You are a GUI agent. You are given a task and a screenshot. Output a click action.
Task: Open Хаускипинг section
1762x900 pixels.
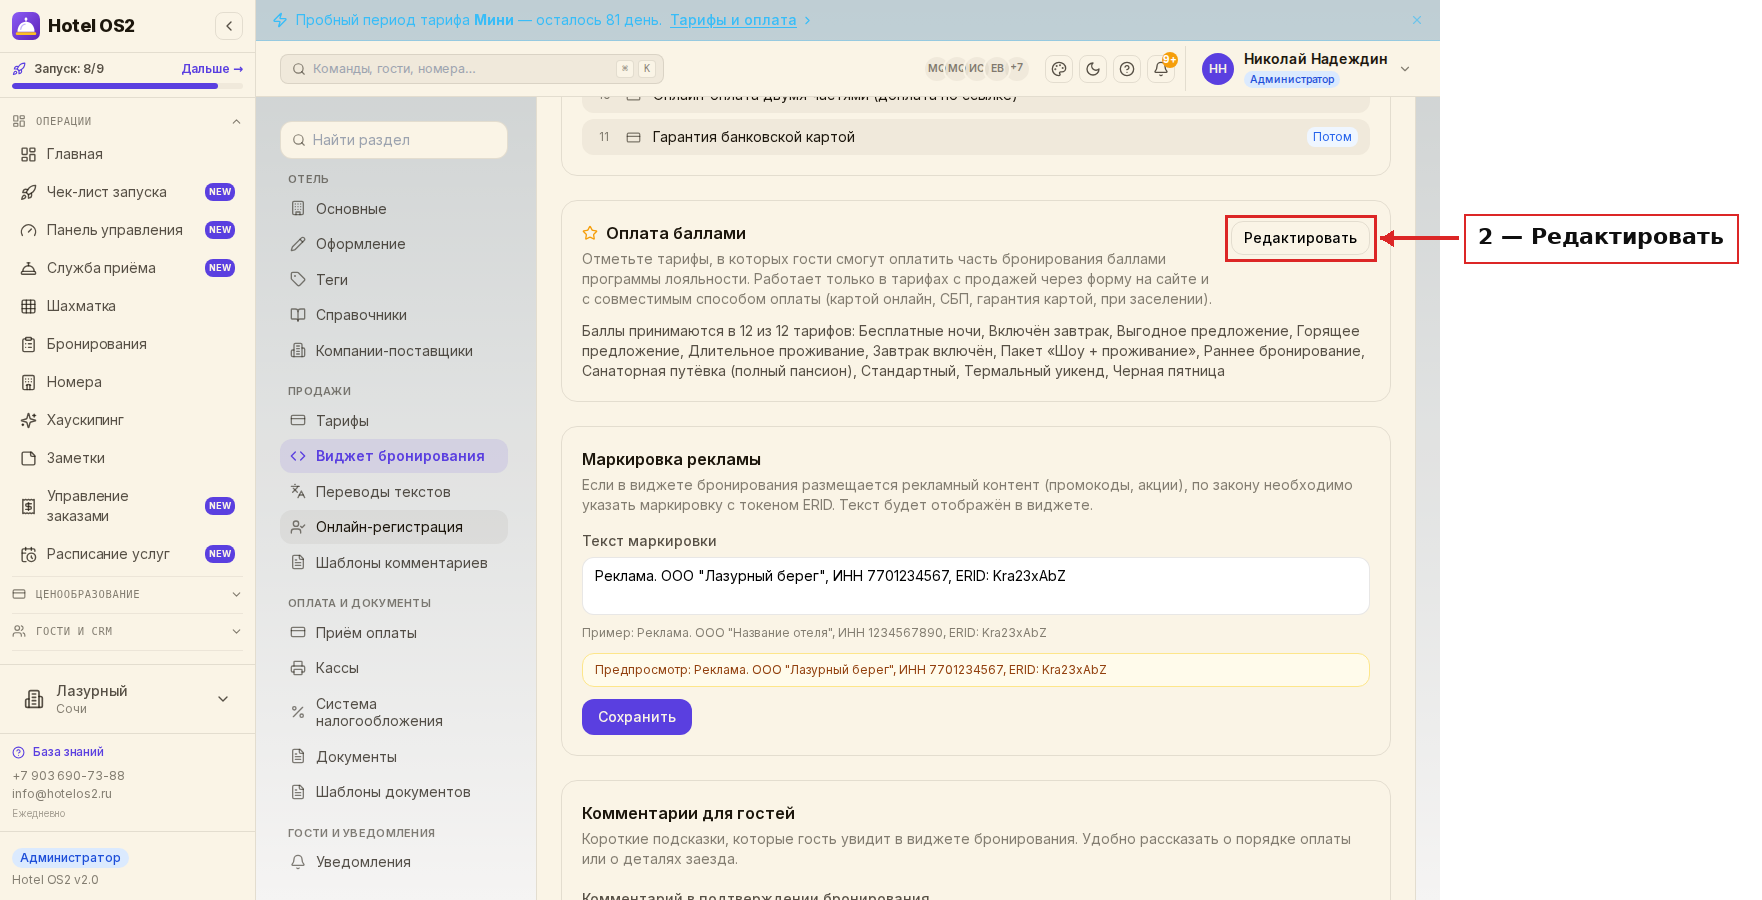tap(127, 420)
